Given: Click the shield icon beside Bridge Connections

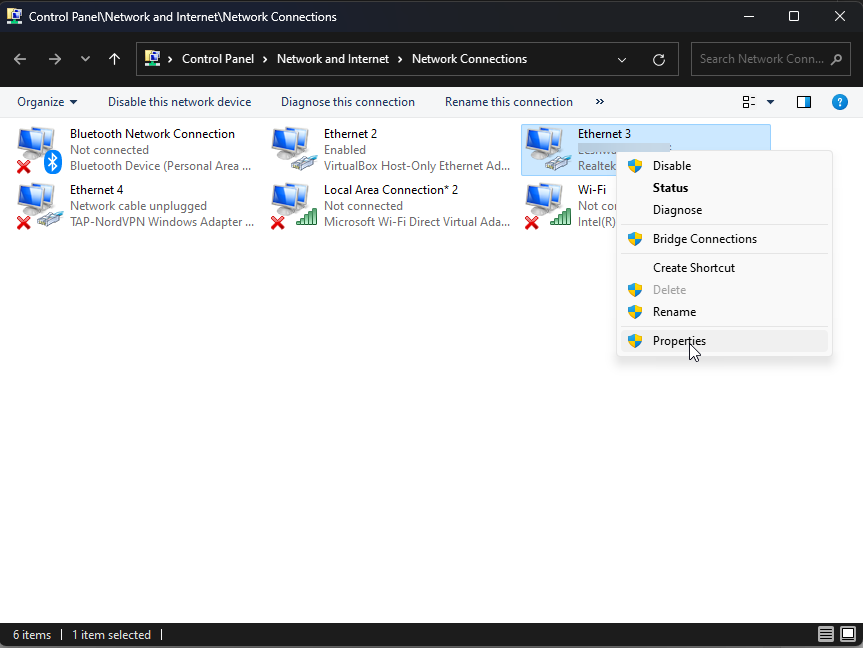Looking at the screenshot, I should click(x=635, y=239).
